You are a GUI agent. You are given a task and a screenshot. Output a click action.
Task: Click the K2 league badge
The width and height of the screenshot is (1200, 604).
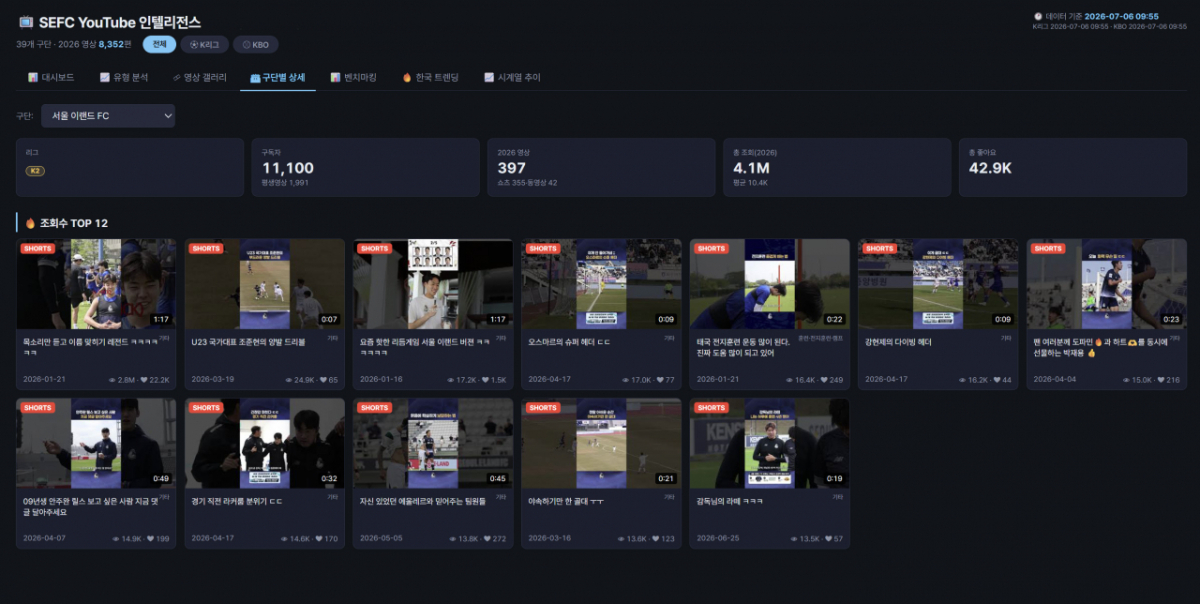point(35,171)
